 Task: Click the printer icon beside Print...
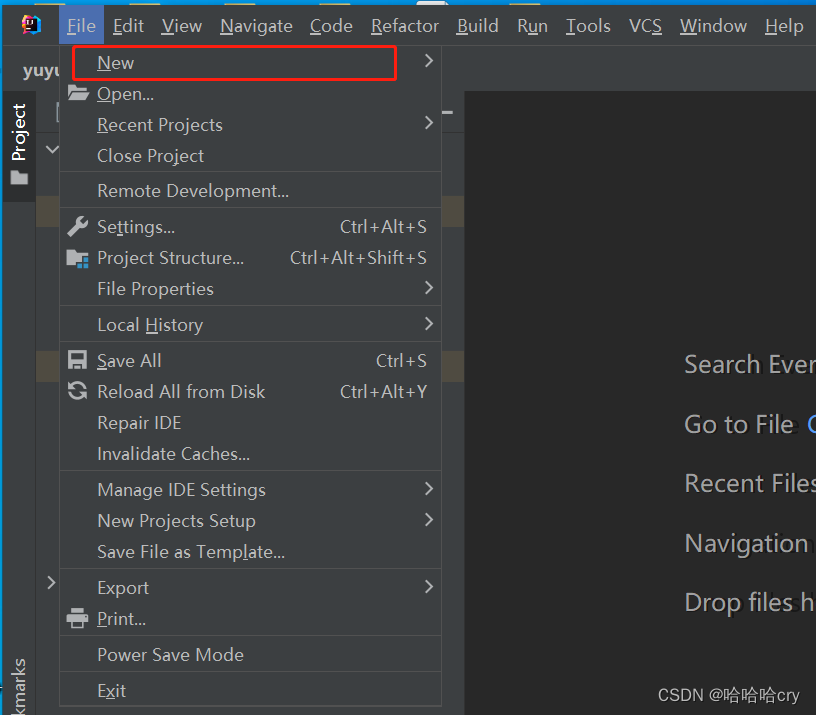[78, 618]
